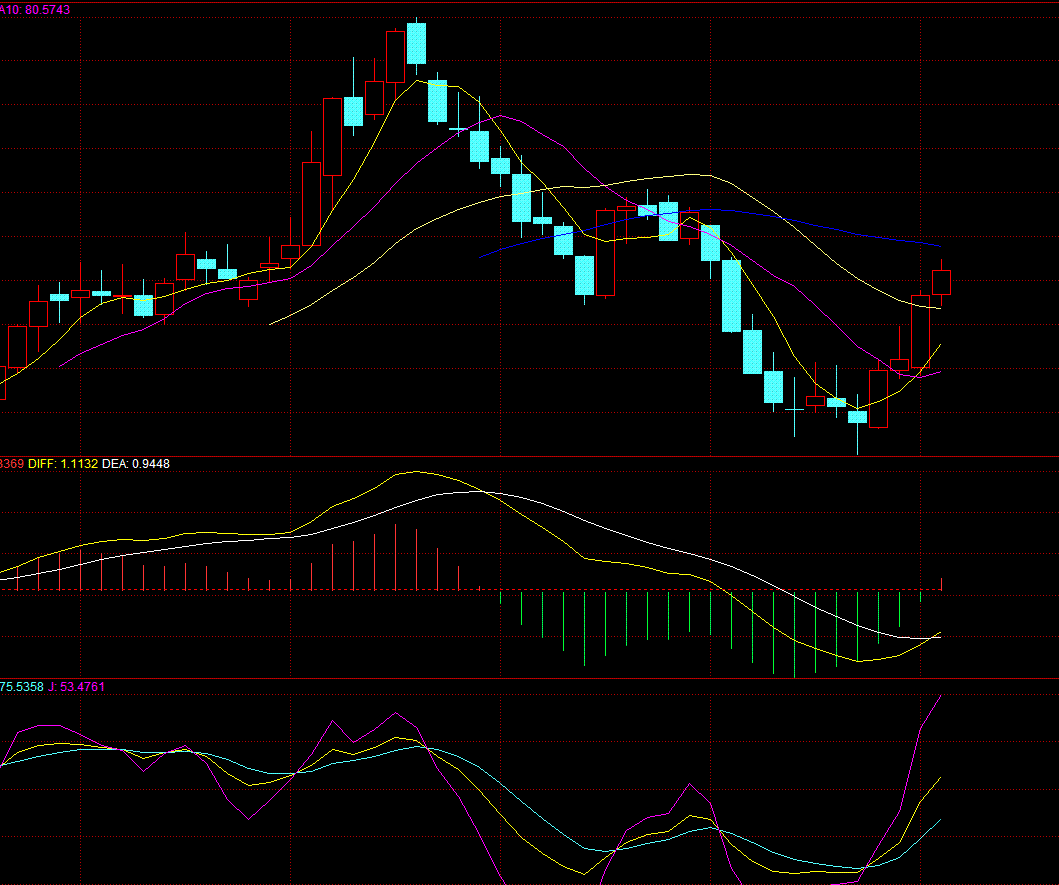This screenshot has width=1059, height=885.
Task: Click the tallest red MACD histogram bar
Action: [x=395, y=557]
